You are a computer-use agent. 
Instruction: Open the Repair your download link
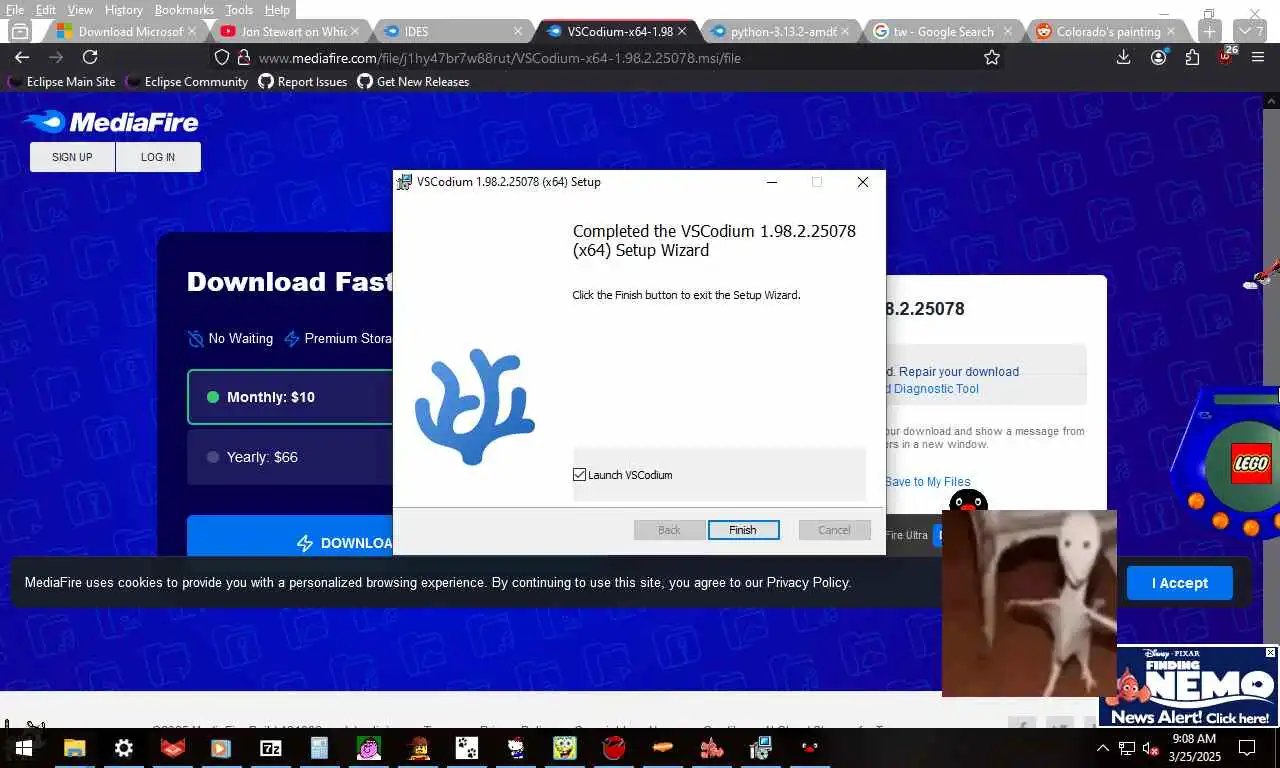[x=958, y=372]
